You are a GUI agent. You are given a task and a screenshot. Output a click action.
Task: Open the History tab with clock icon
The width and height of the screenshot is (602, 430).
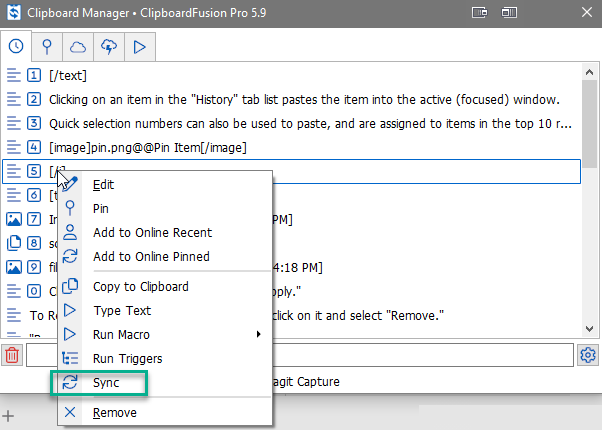(x=16, y=46)
